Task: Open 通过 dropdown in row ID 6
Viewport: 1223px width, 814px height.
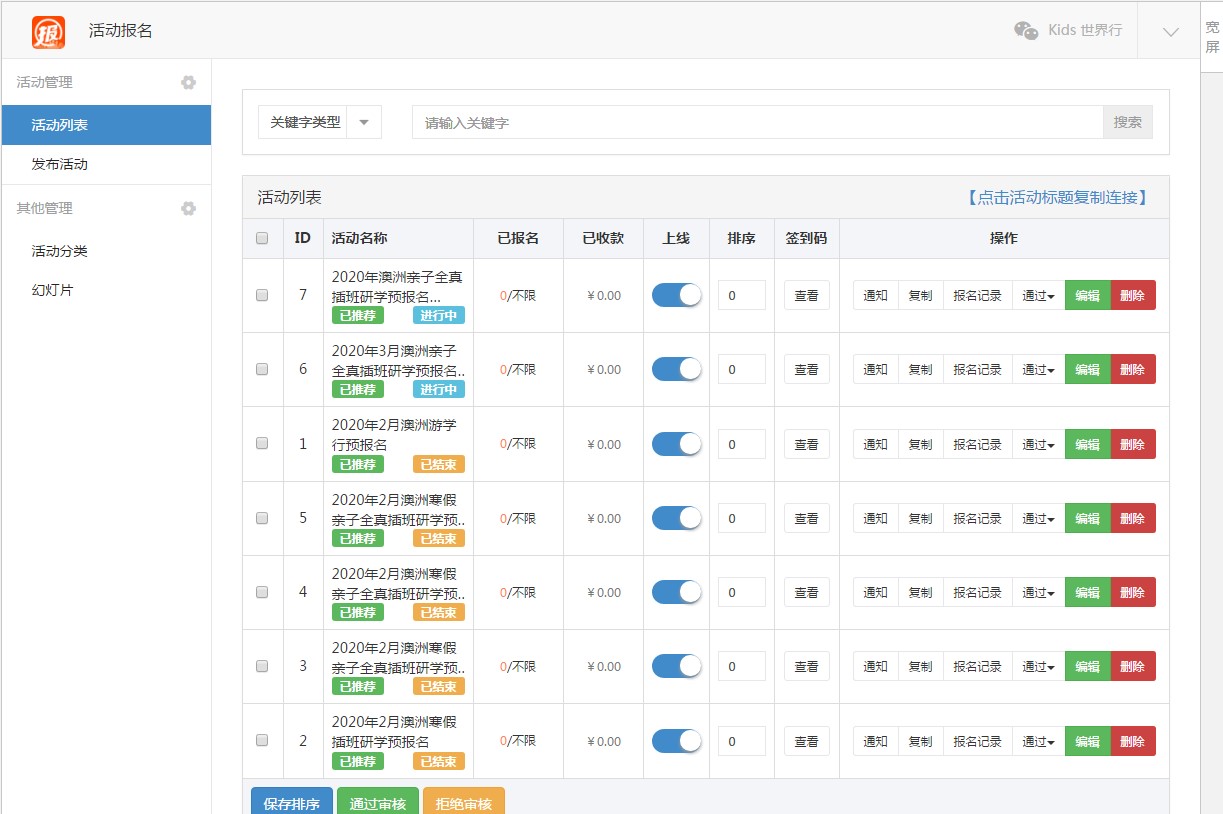Action: pos(1039,369)
